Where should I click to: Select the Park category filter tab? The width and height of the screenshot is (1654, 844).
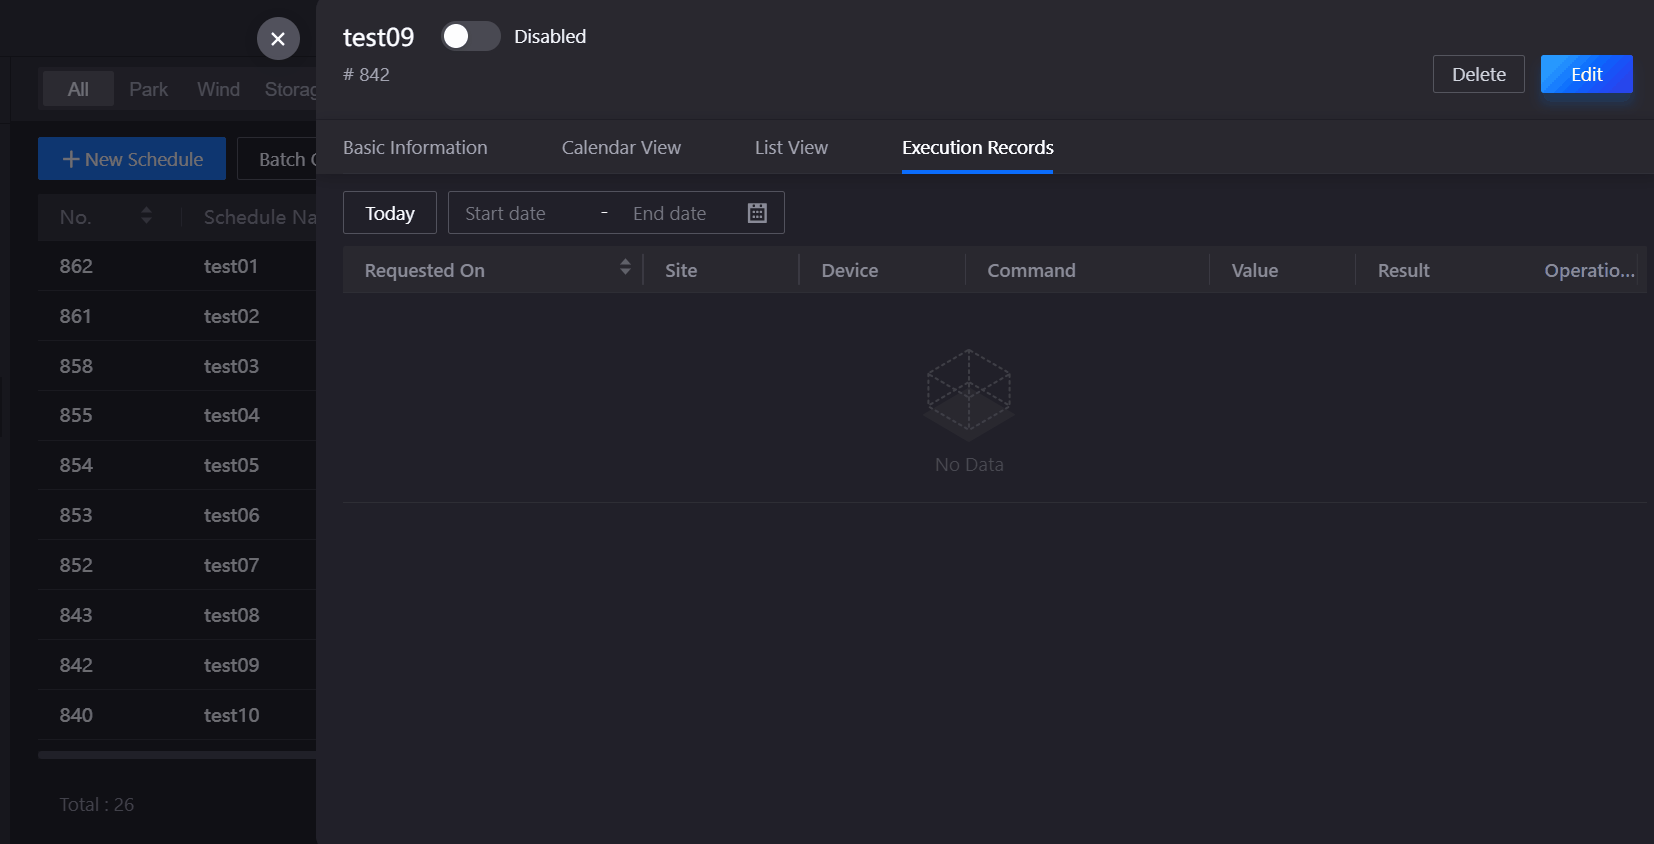(148, 89)
